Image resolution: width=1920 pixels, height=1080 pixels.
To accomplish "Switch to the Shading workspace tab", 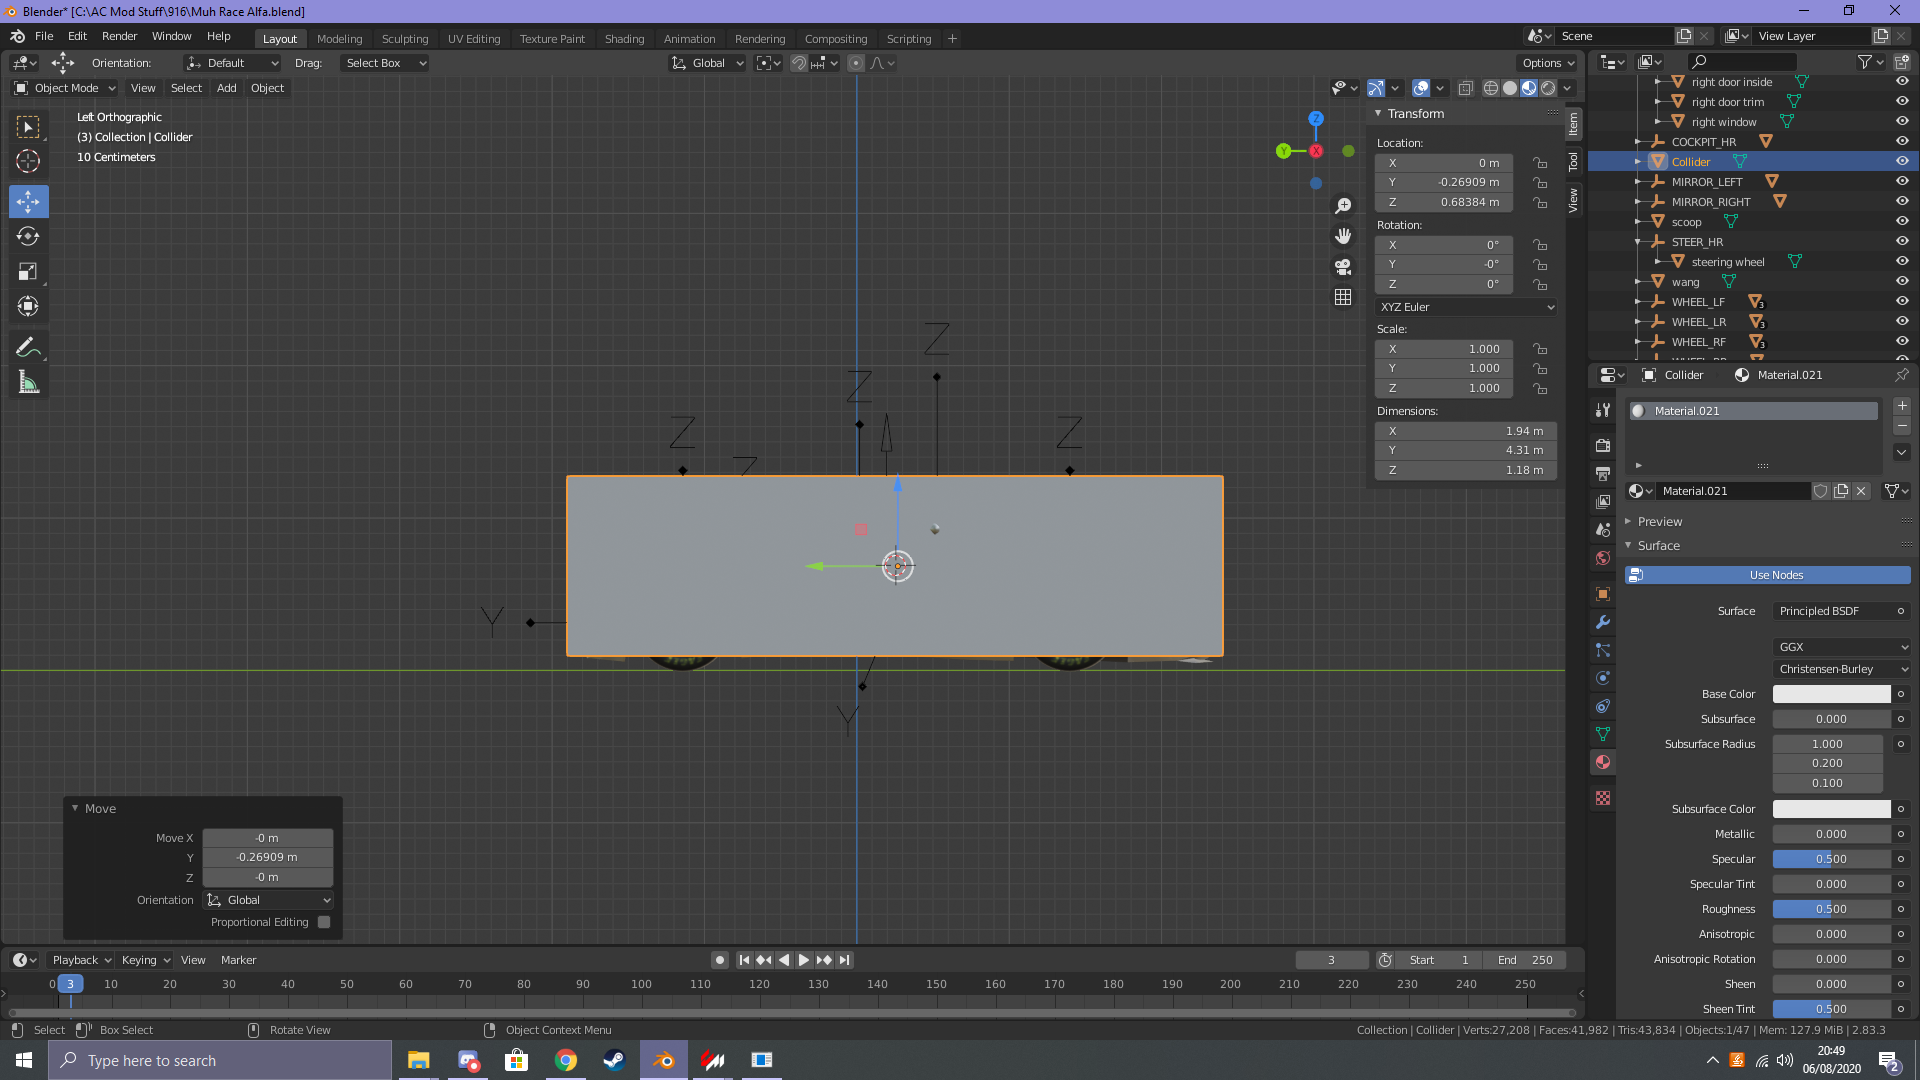I will coord(624,39).
